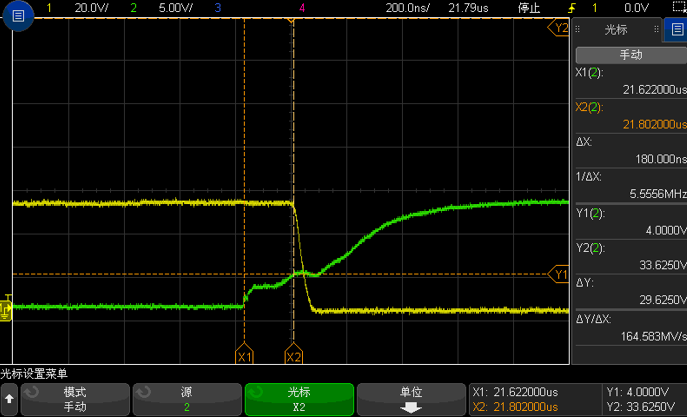The width and height of the screenshot is (687, 417).
Task: Click the back up-arrow softkey
Action: (9, 399)
